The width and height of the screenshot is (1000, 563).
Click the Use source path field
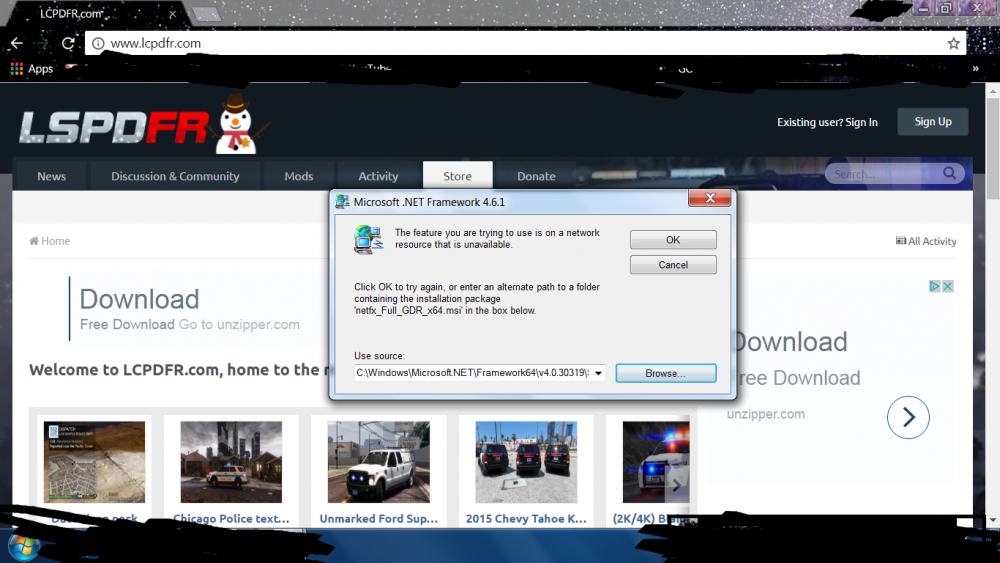point(473,373)
